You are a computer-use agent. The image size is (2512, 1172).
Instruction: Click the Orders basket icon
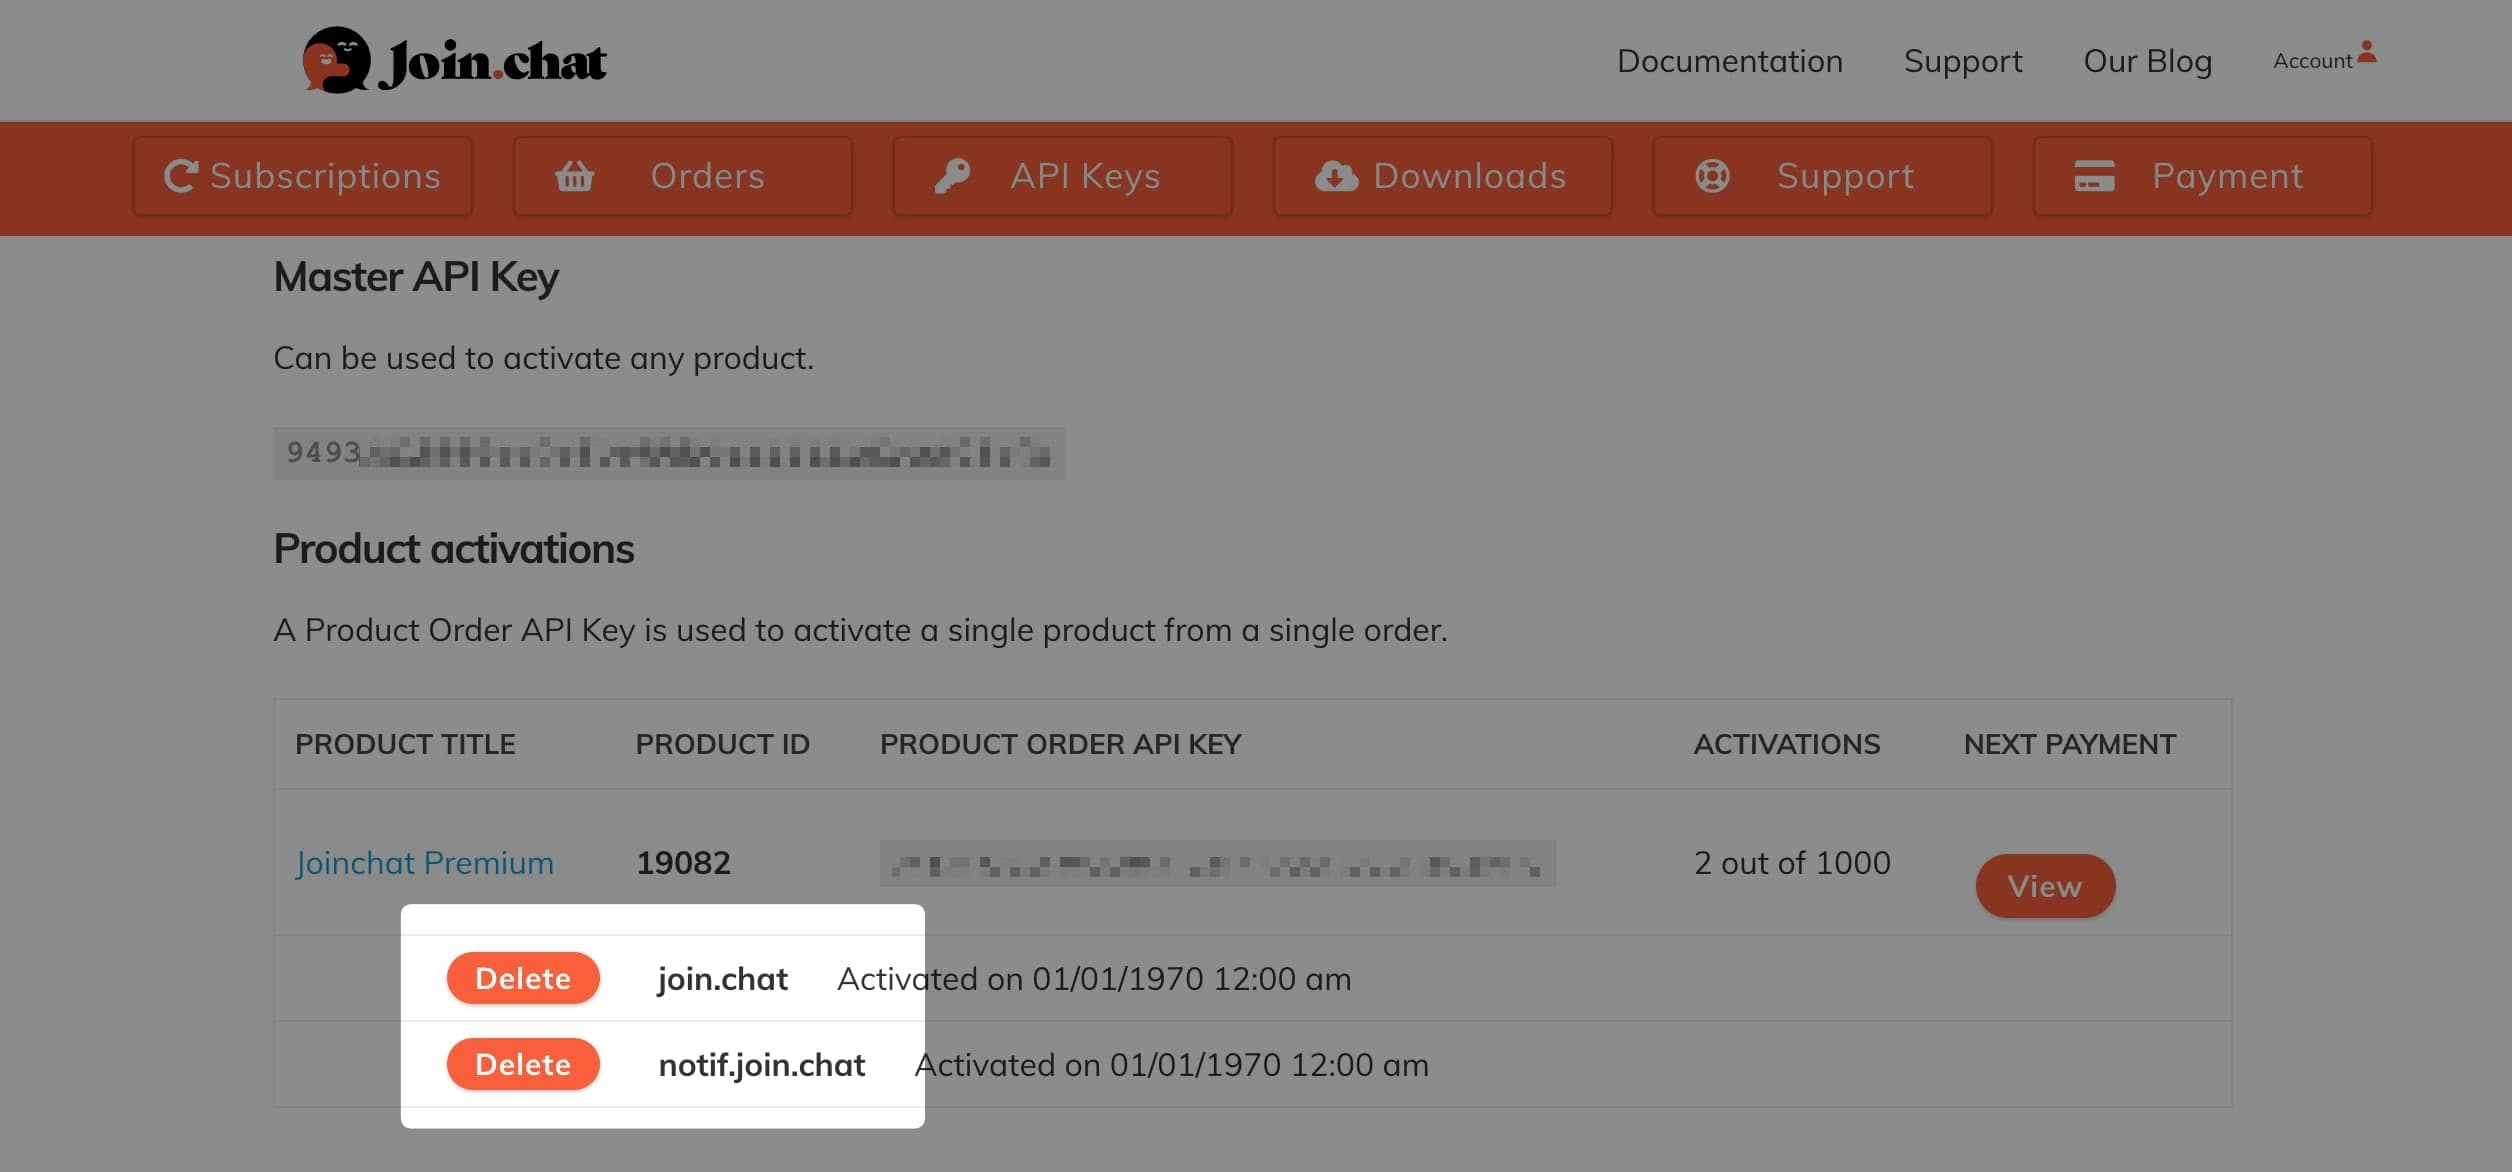[x=575, y=176]
